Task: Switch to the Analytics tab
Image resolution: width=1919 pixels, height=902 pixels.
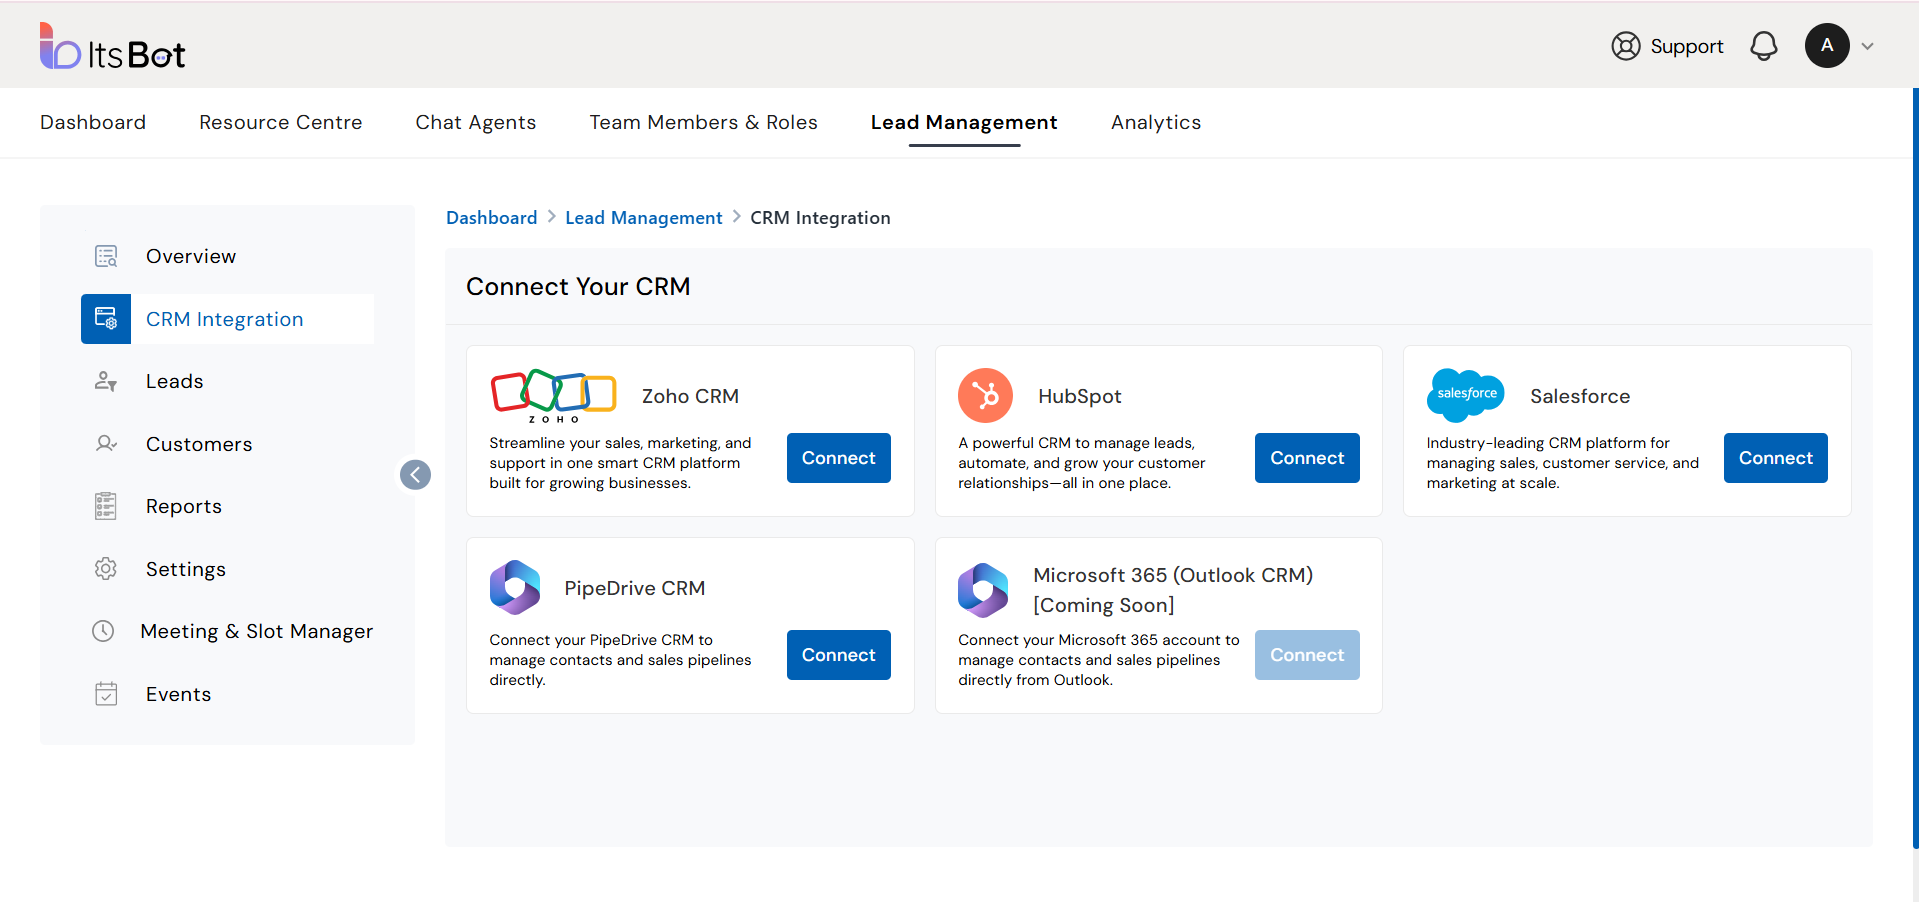Action: [1155, 122]
